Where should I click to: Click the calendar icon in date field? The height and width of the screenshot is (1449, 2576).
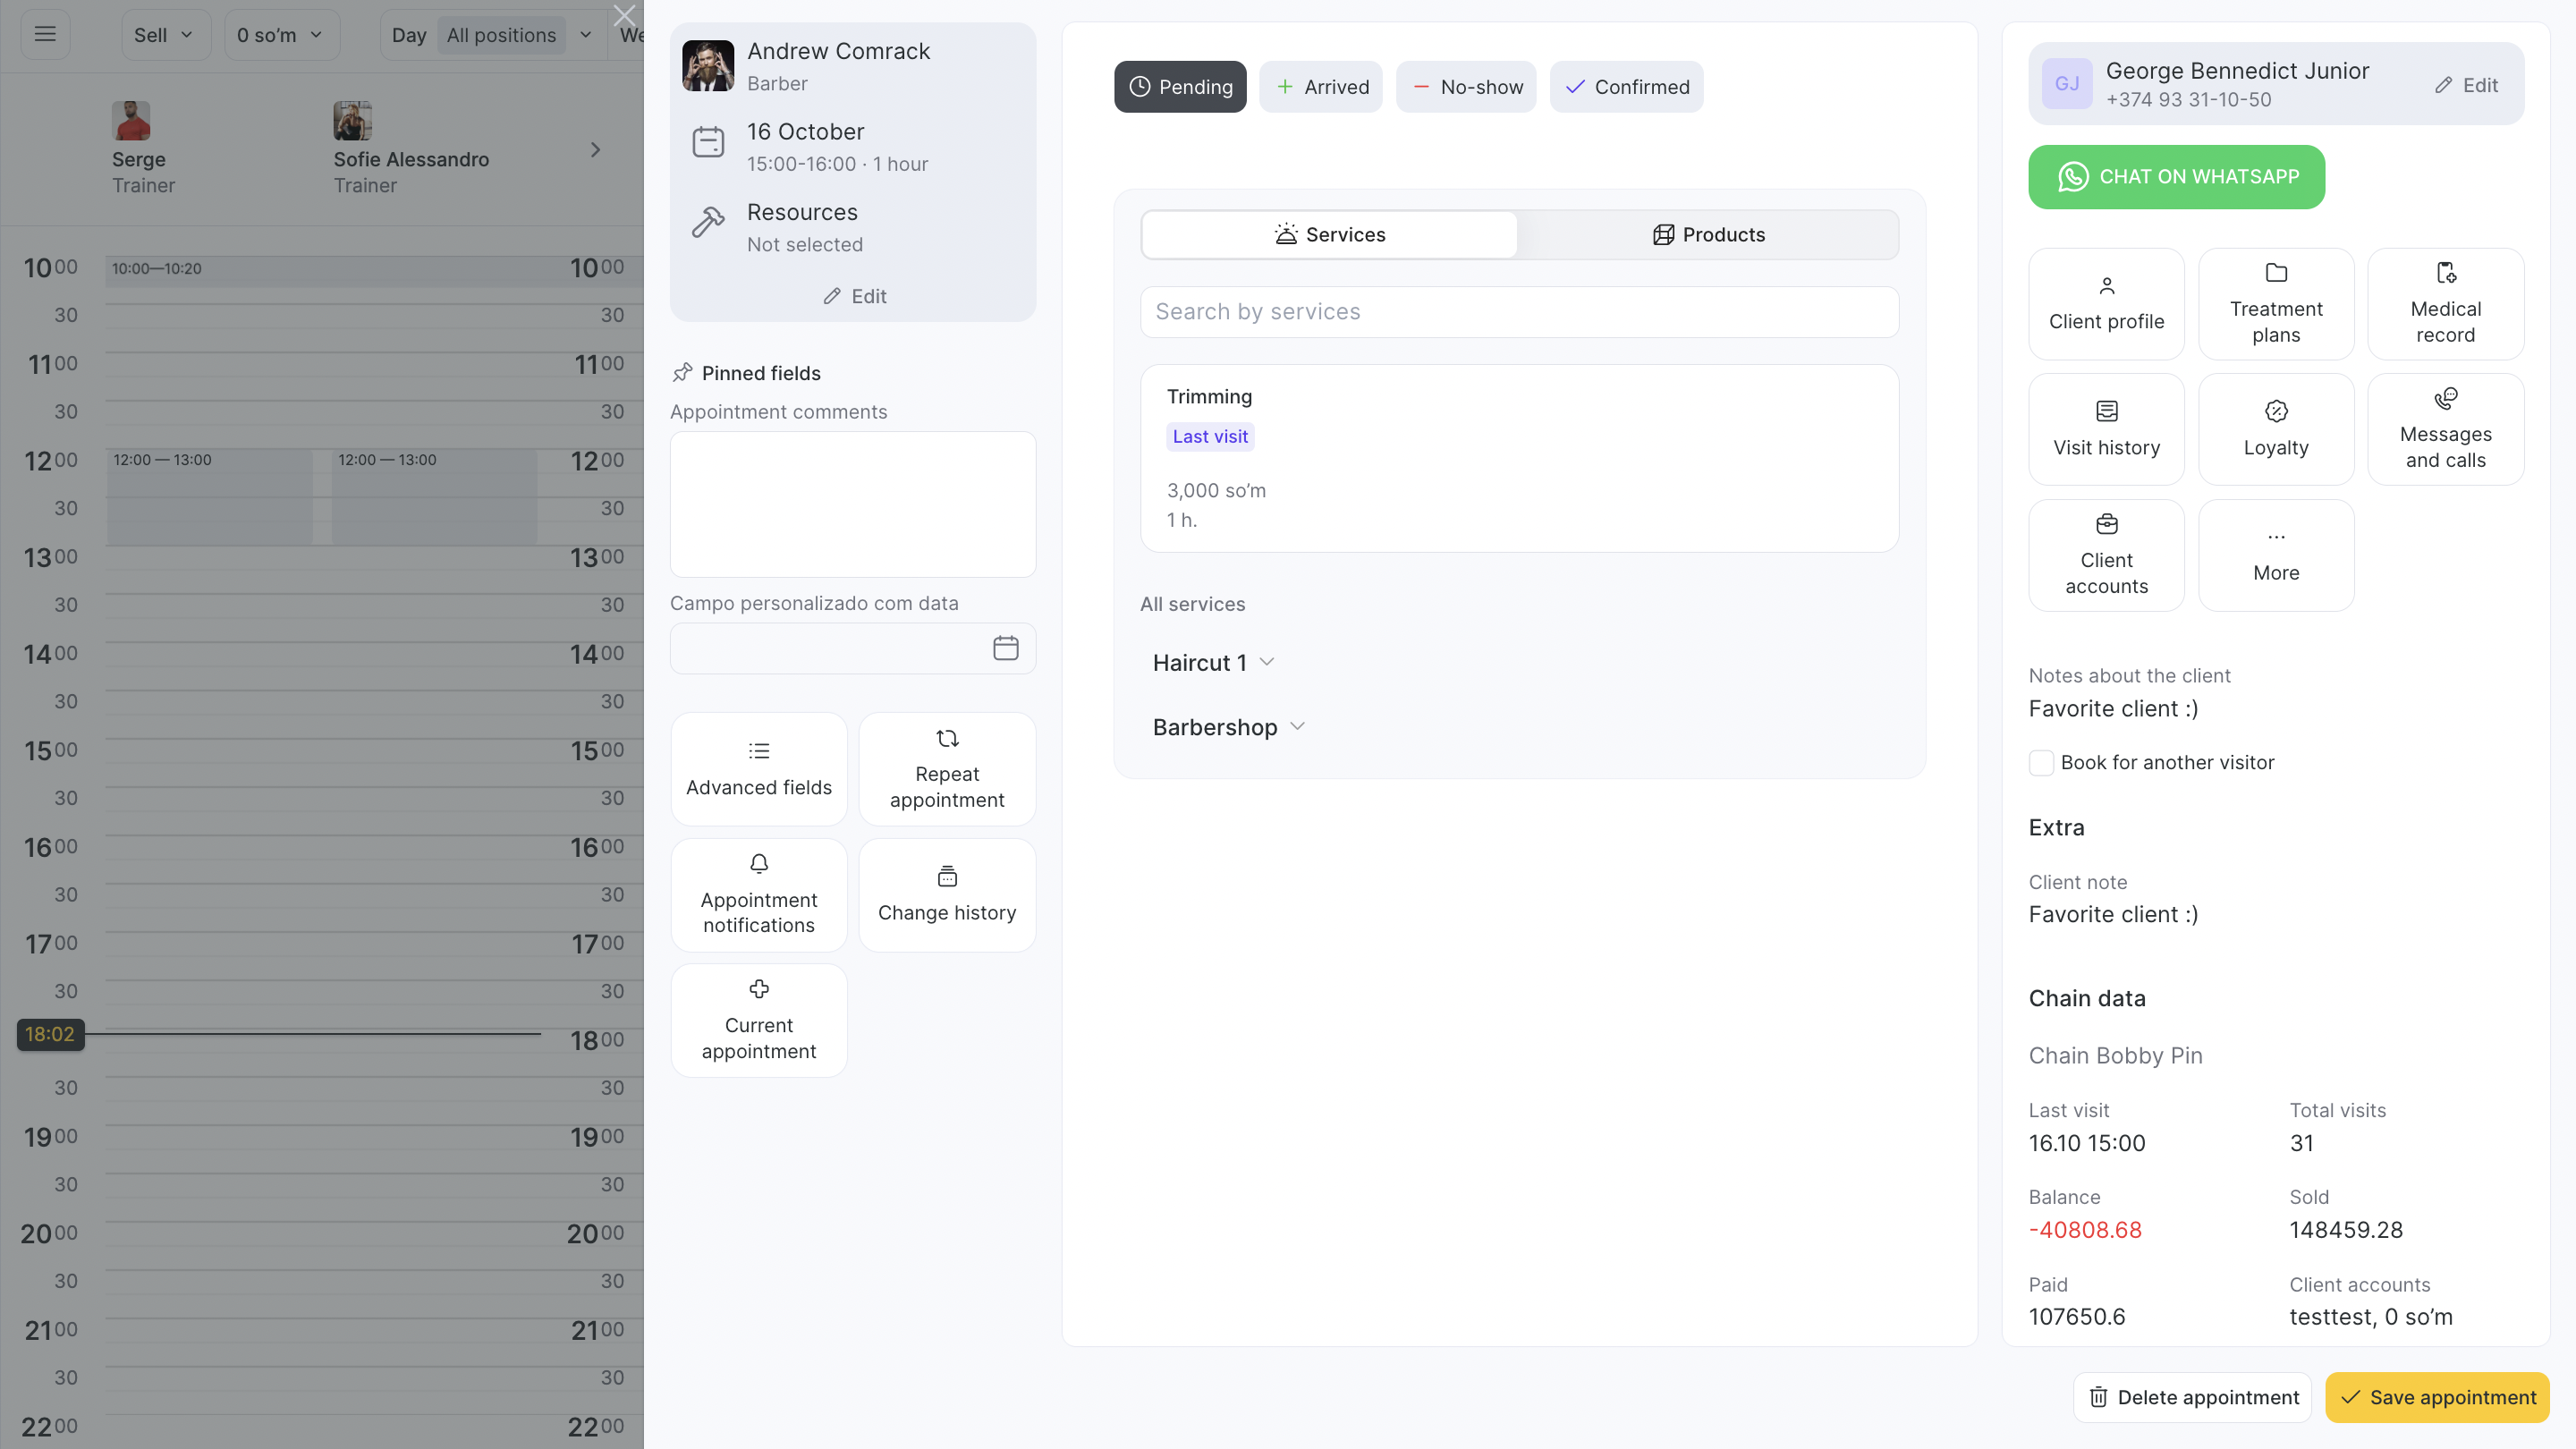[x=1005, y=648]
